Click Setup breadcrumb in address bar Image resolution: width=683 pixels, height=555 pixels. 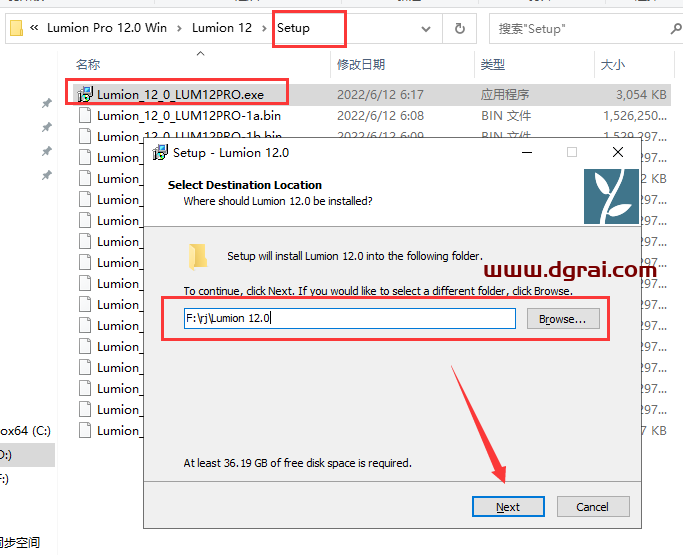pos(293,28)
